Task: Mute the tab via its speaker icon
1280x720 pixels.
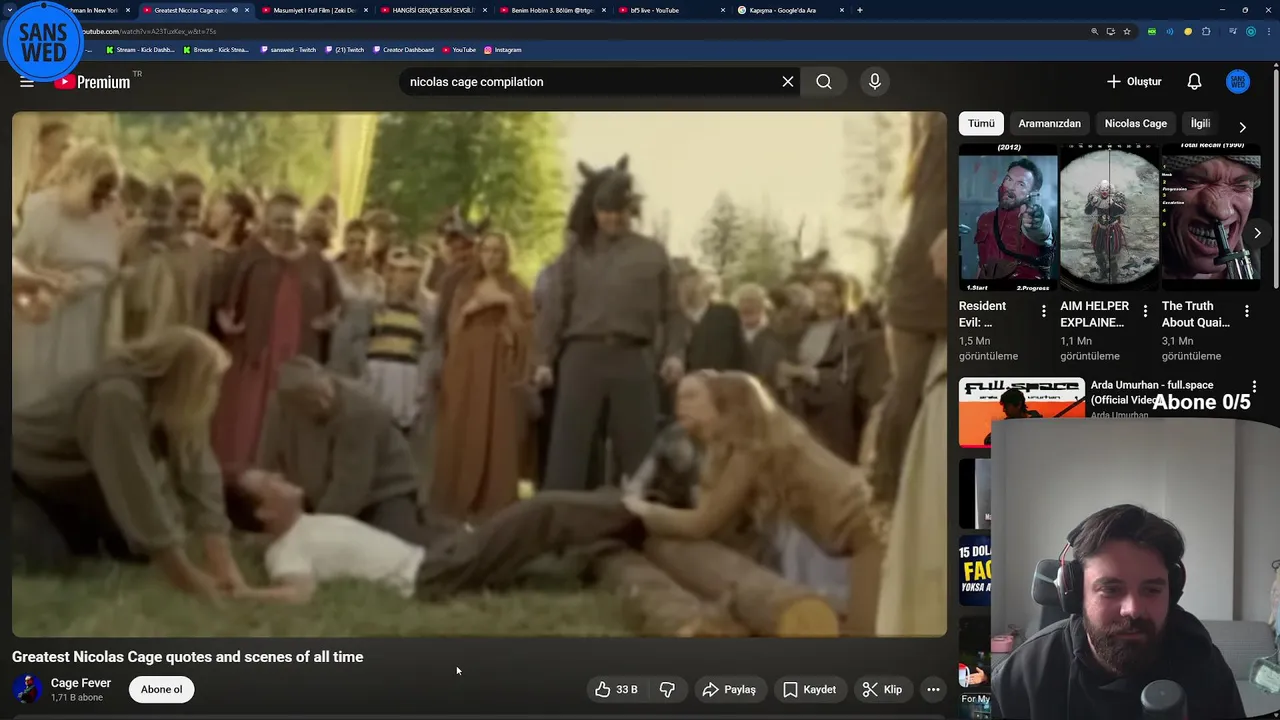Action: [235, 10]
